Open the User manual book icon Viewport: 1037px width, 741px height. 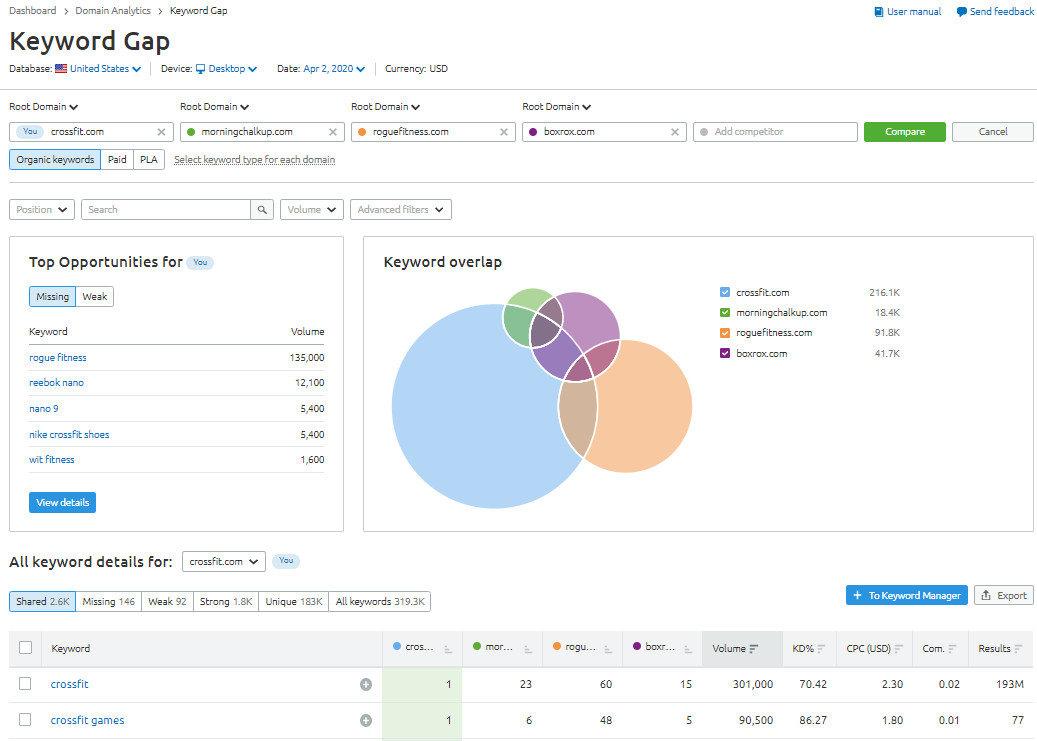tap(879, 12)
